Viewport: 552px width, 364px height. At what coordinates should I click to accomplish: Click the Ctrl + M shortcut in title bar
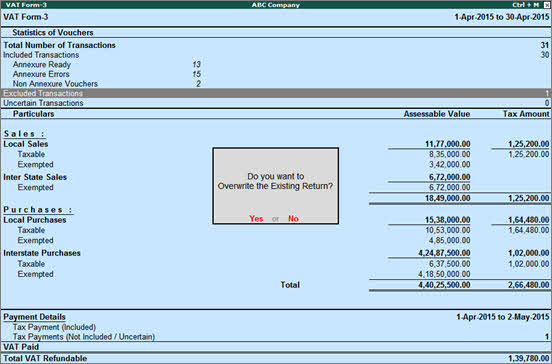[x=525, y=5]
